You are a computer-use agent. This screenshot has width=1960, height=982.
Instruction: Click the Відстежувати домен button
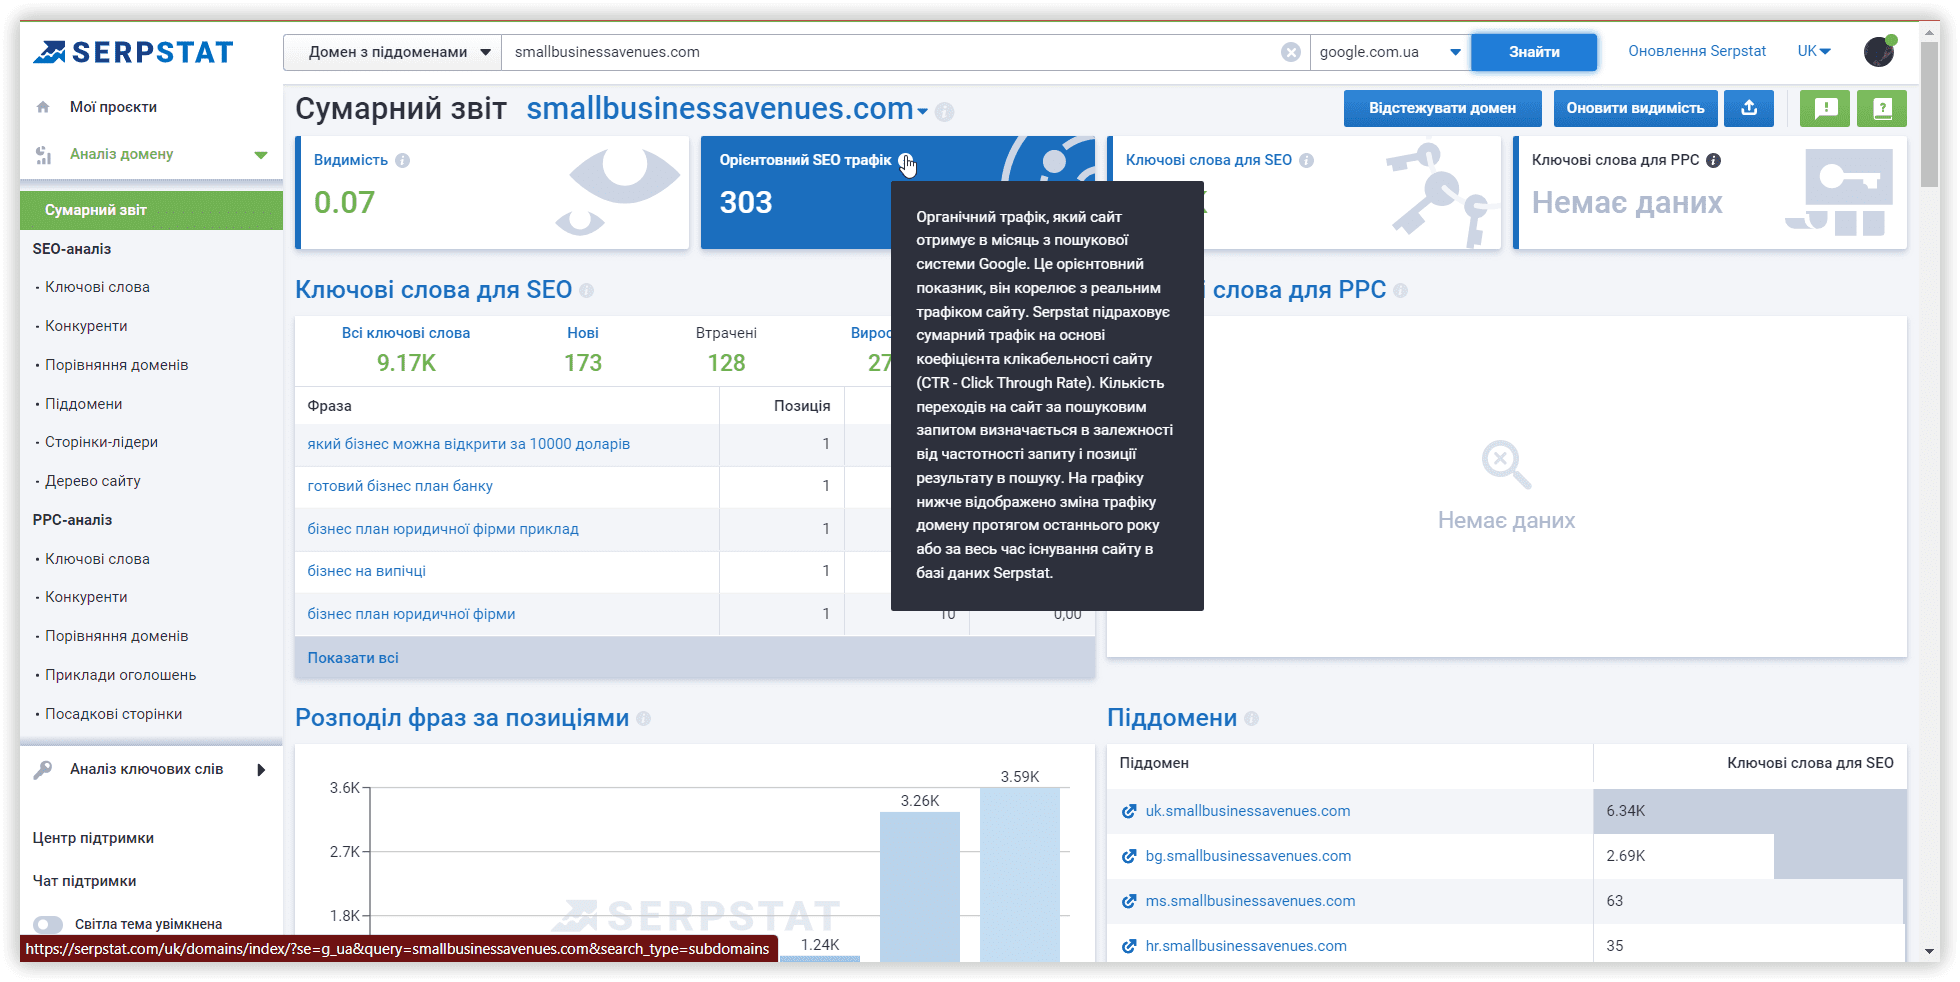pyautogui.click(x=1442, y=108)
